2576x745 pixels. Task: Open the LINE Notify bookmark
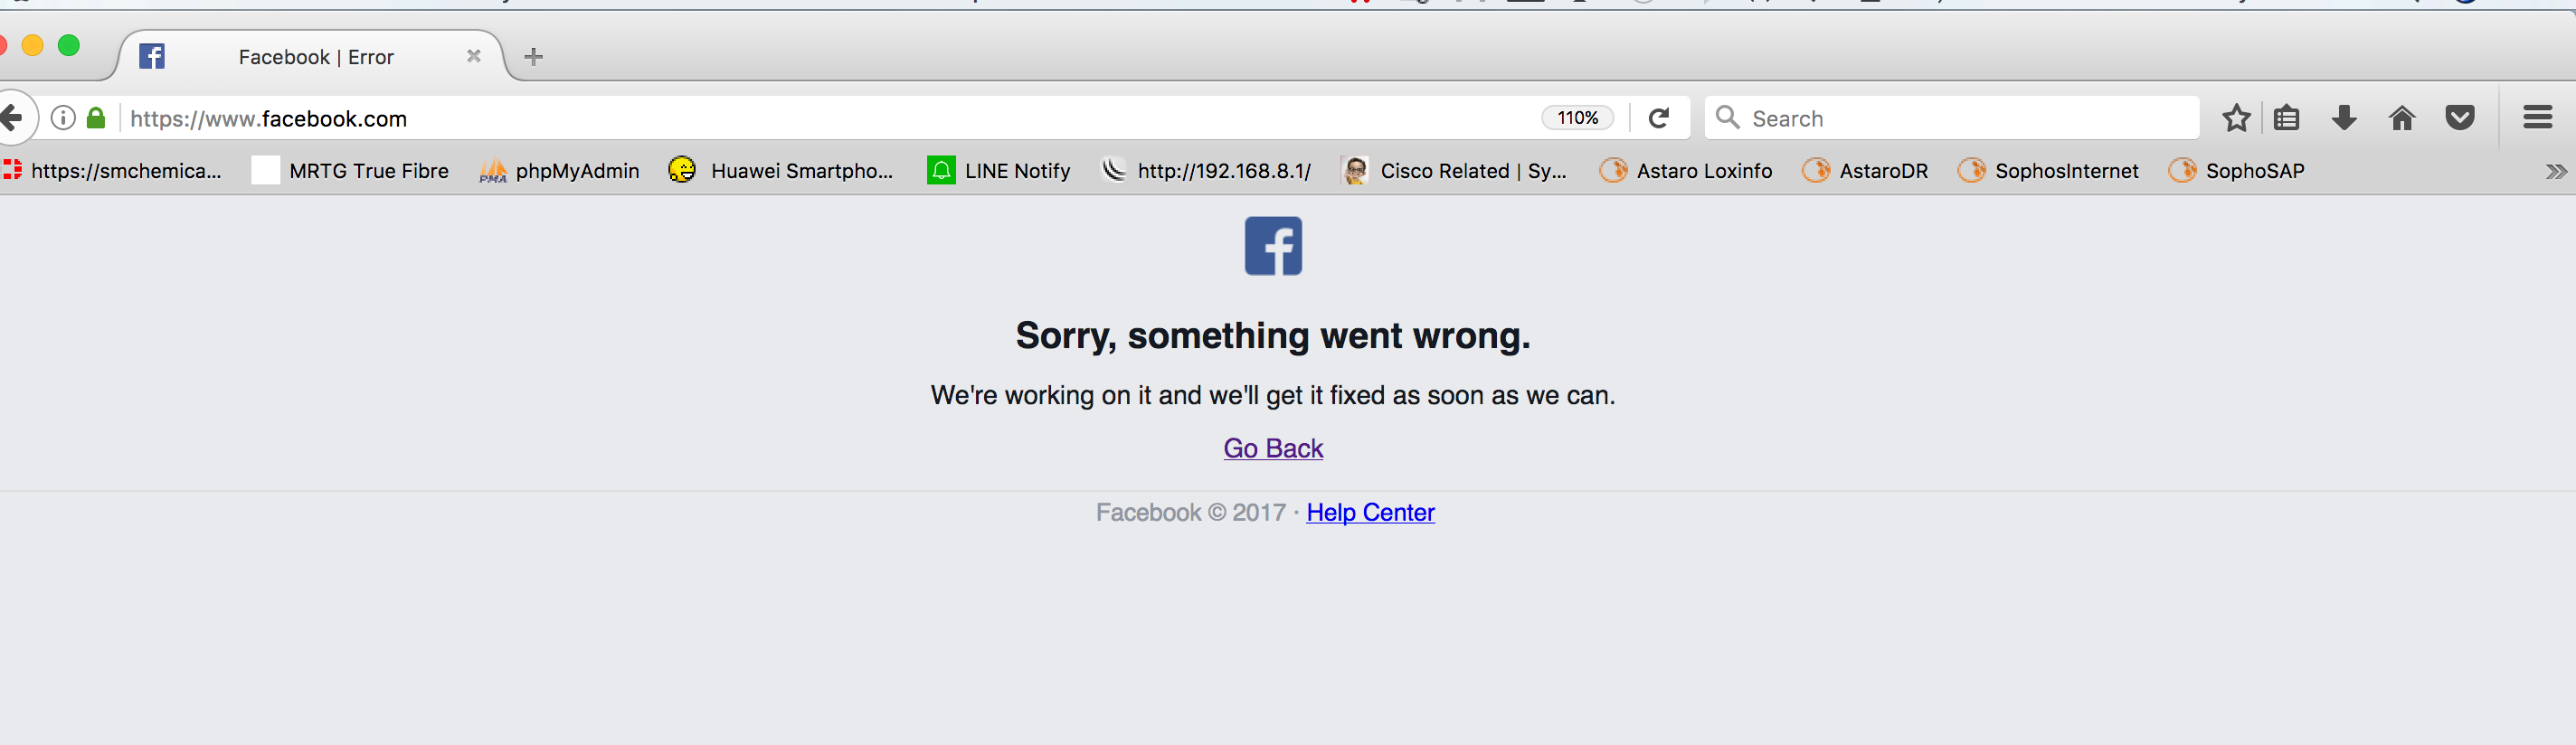998,171
